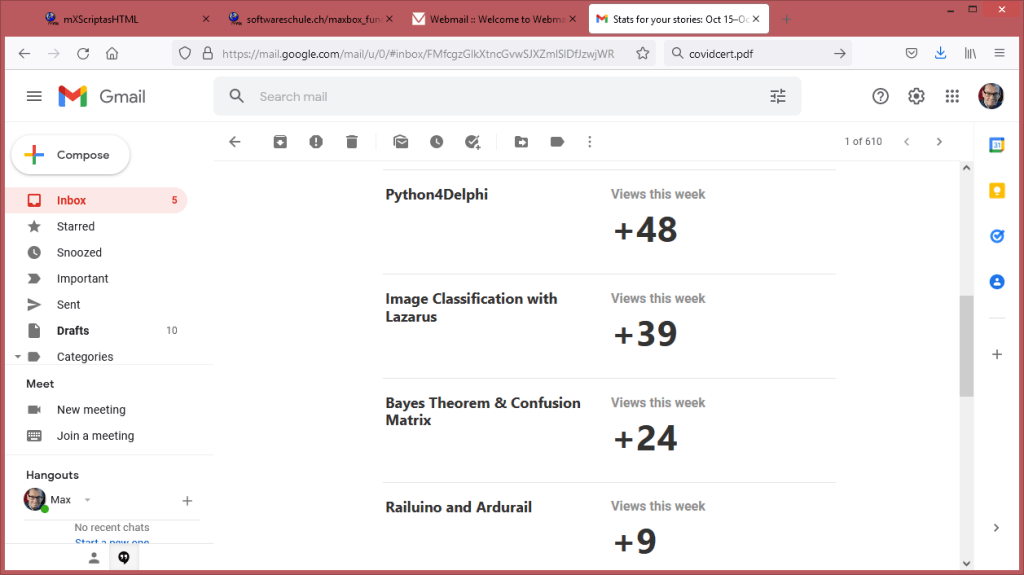Viewport: 1024px width, 575px height.
Task: Hide the right side panel
Action: tap(996, 528)
